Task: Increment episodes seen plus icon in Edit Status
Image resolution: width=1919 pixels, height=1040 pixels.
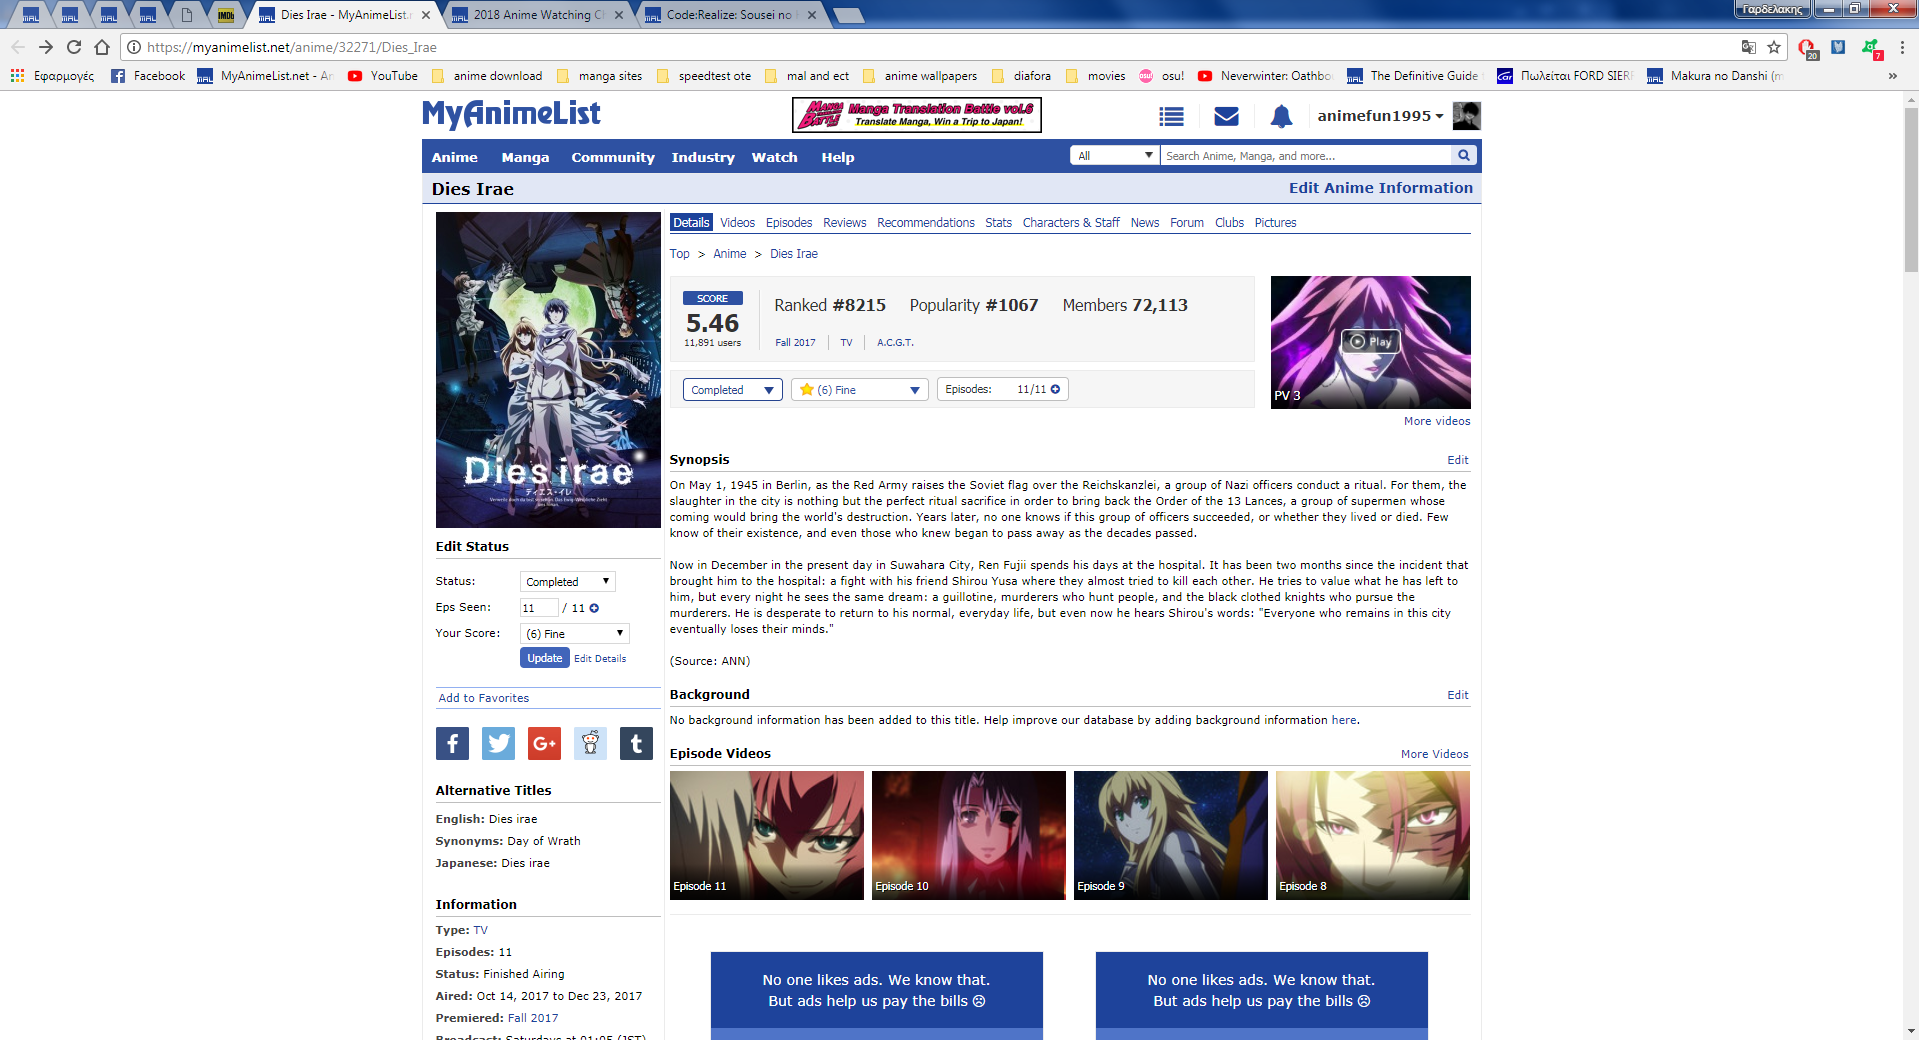Action: 594,608
